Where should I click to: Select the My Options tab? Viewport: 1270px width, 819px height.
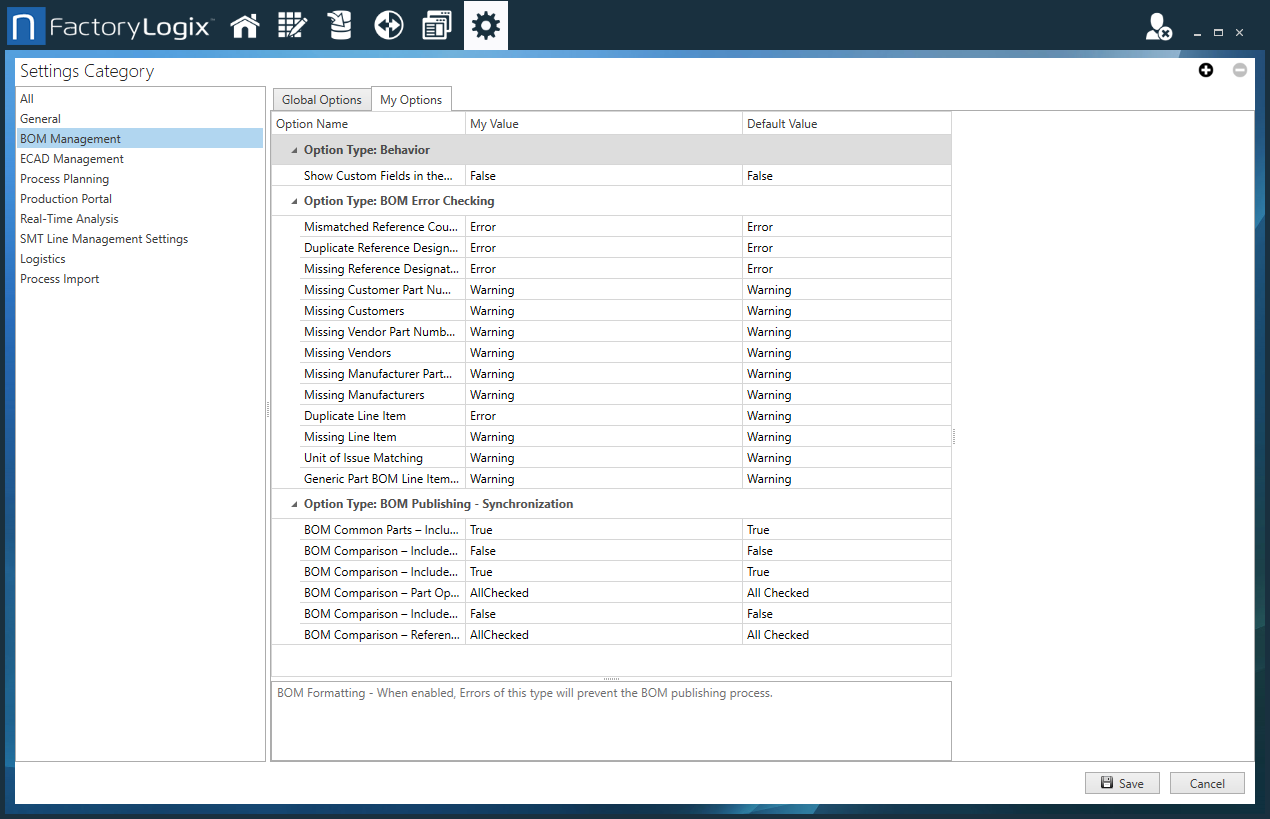[x=411, y=100]
